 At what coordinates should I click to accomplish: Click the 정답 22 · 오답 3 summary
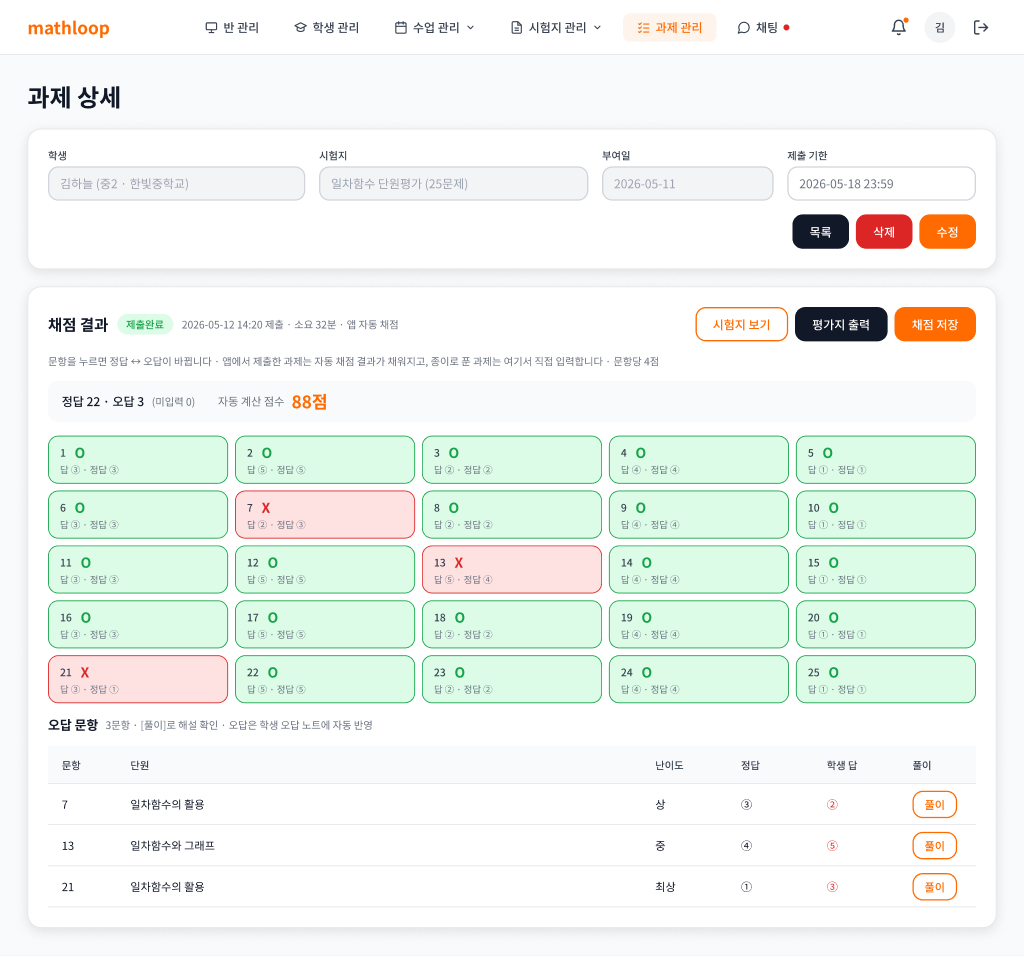103,402
